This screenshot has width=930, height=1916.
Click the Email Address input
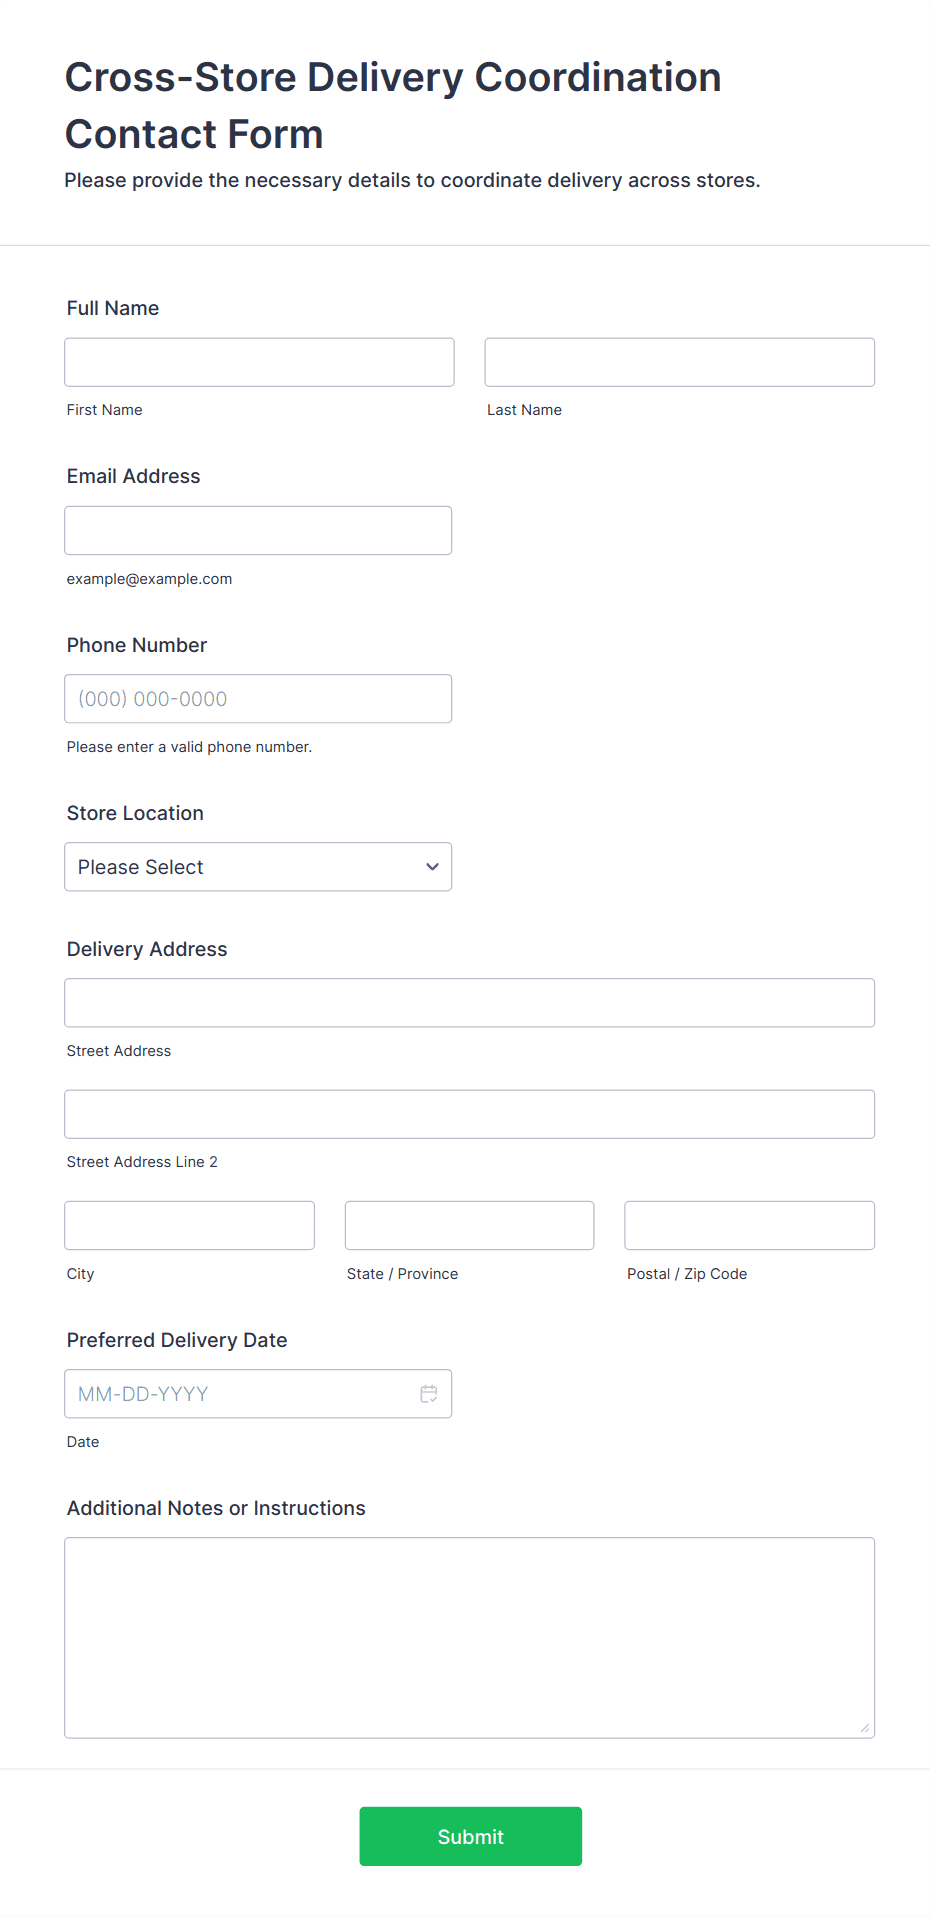pyautogui.click(x=258, y=531)
